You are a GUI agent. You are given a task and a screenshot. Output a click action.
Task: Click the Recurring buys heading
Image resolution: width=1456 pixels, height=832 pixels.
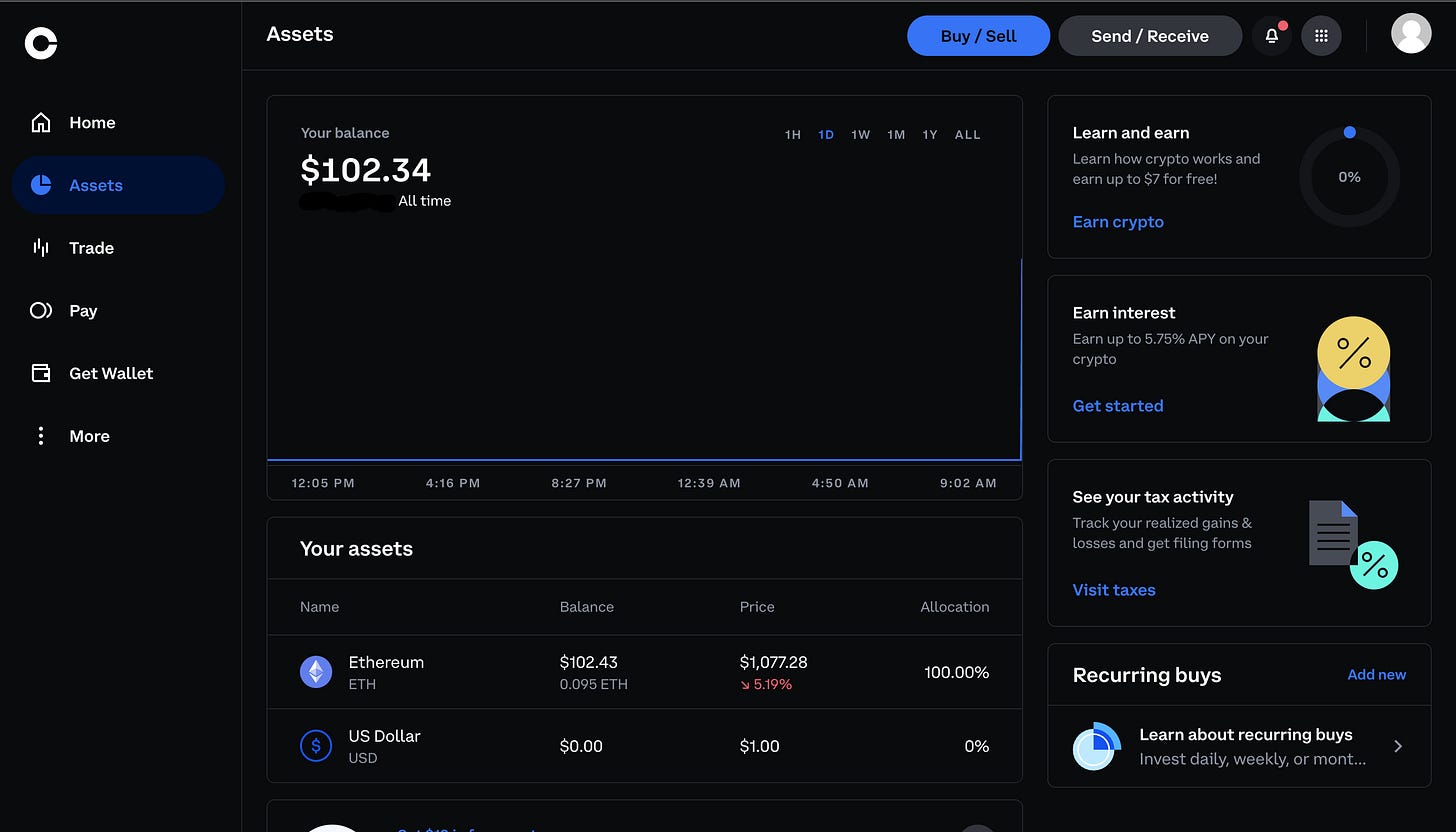1147,675
